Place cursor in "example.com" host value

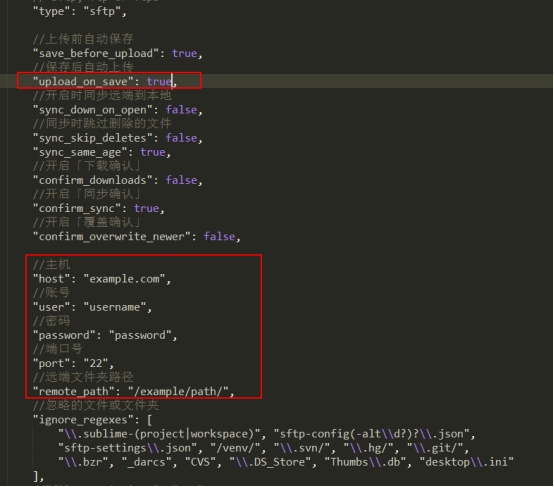pos(124,279)
